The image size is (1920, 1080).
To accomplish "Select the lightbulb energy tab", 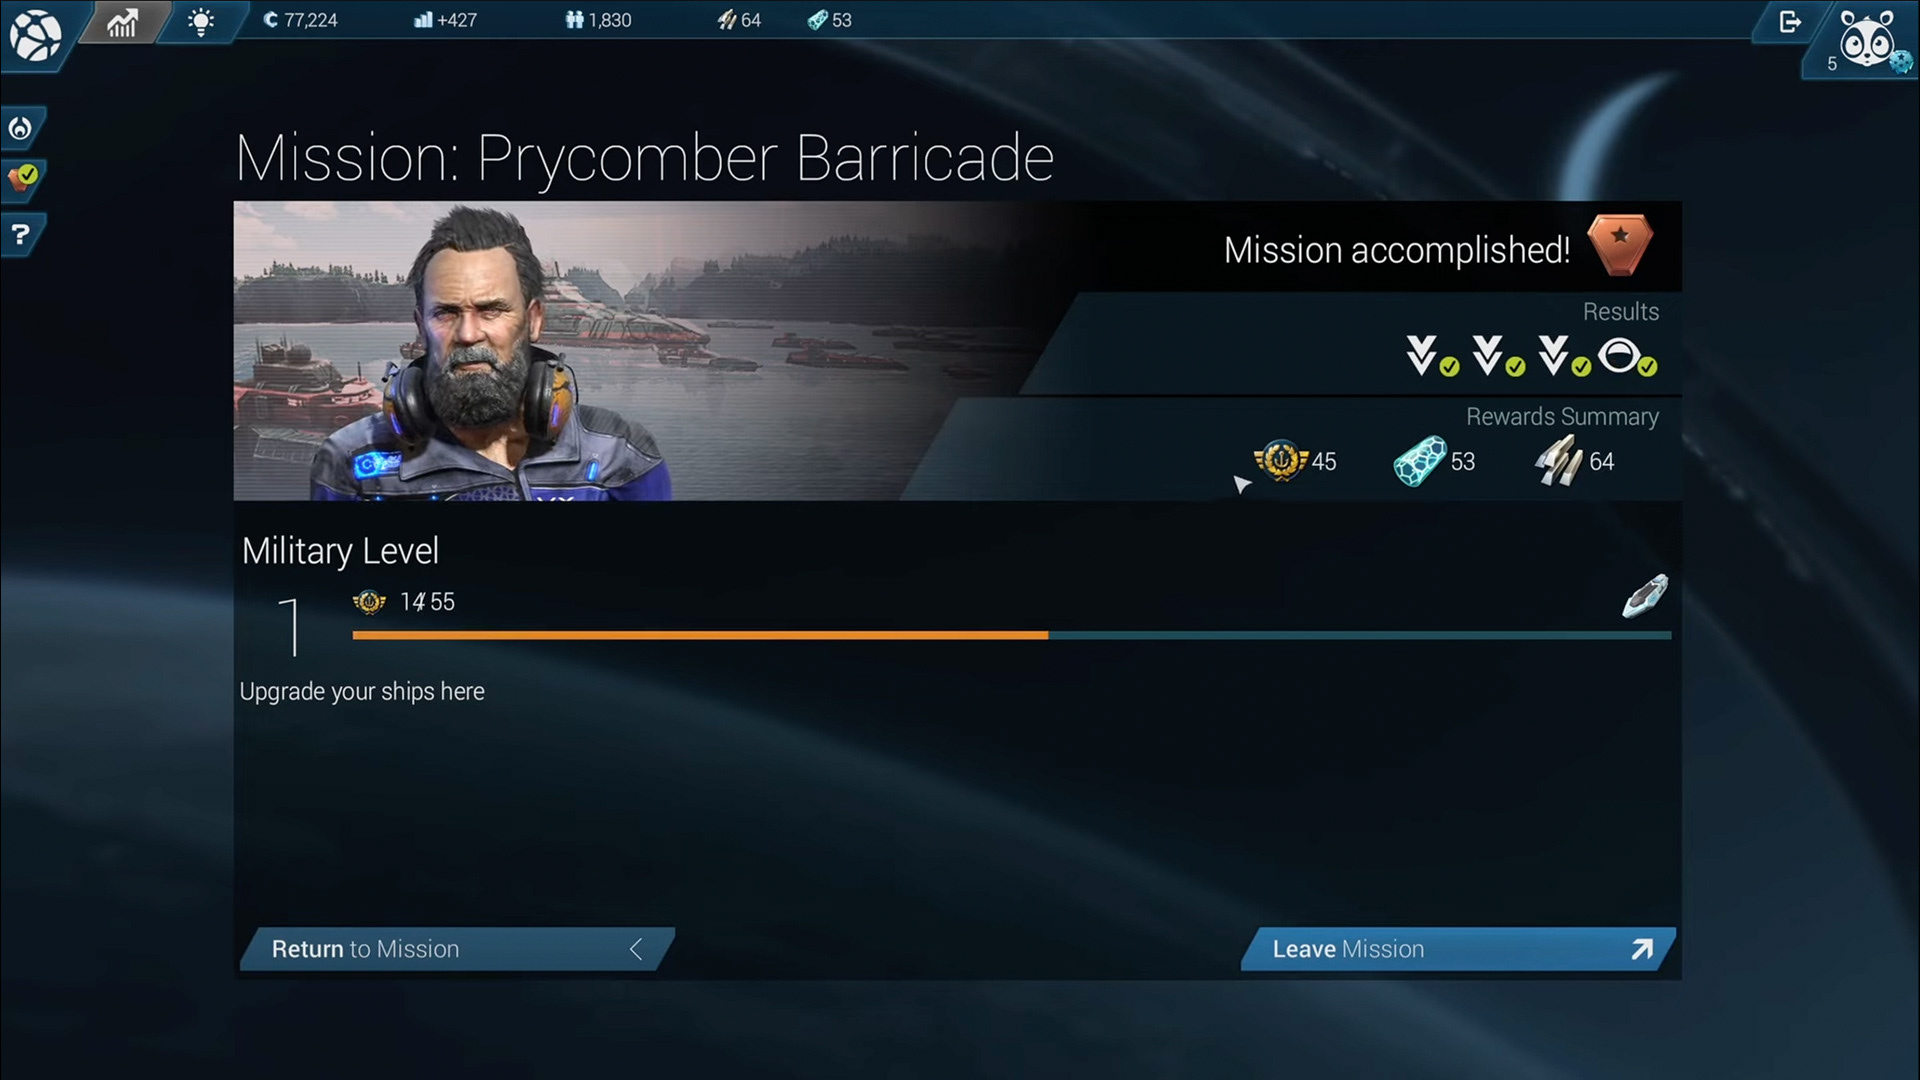I will (x=201, y=21).
